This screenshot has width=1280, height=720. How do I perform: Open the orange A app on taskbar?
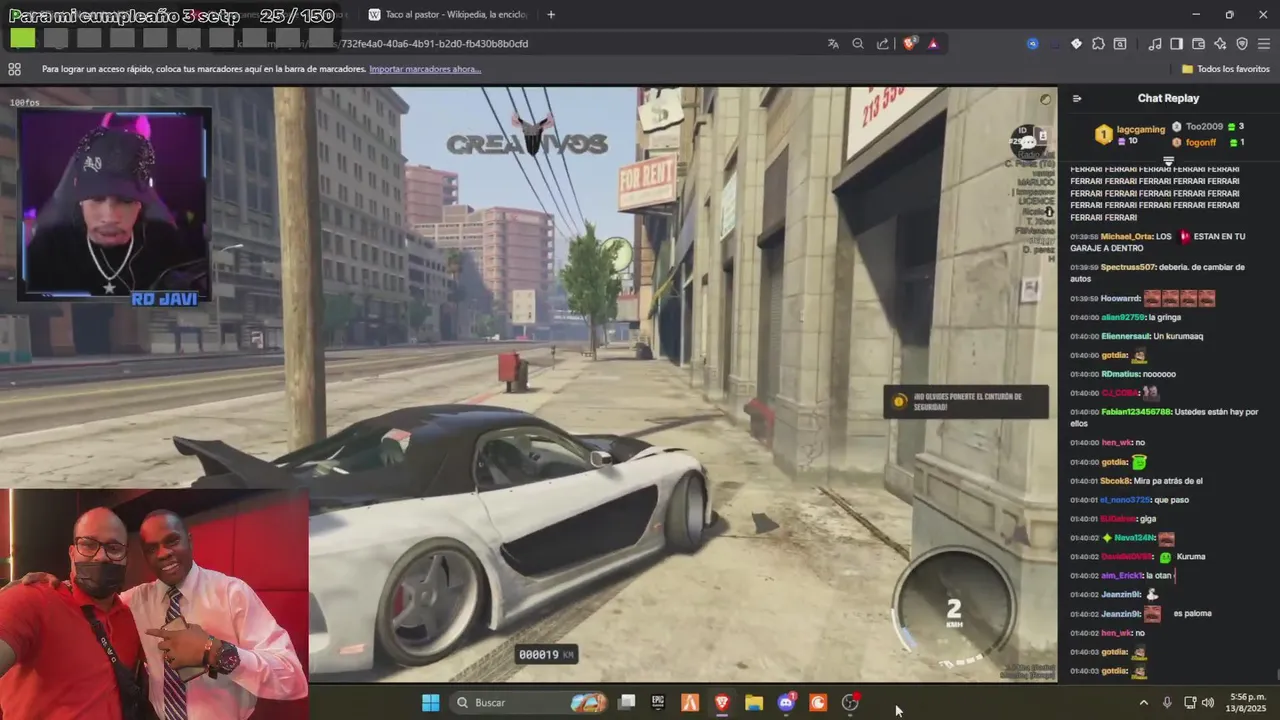click(x=690, y=703)
